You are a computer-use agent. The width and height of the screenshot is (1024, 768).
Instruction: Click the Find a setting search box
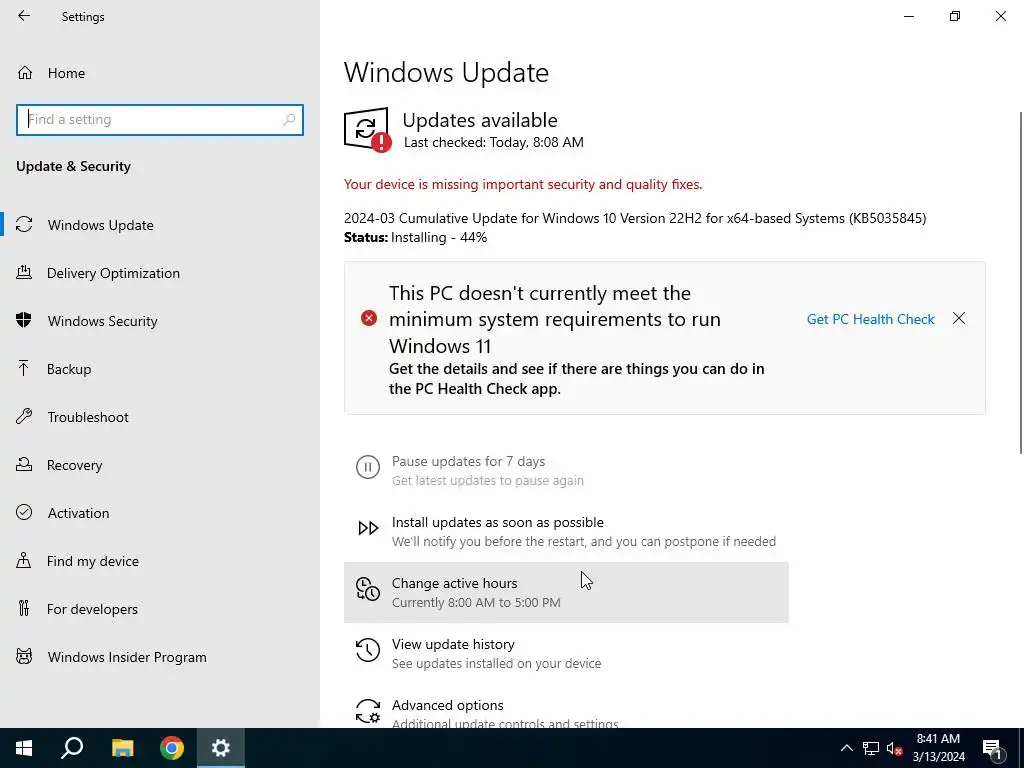pyautogui.click(x=160, y=120)
